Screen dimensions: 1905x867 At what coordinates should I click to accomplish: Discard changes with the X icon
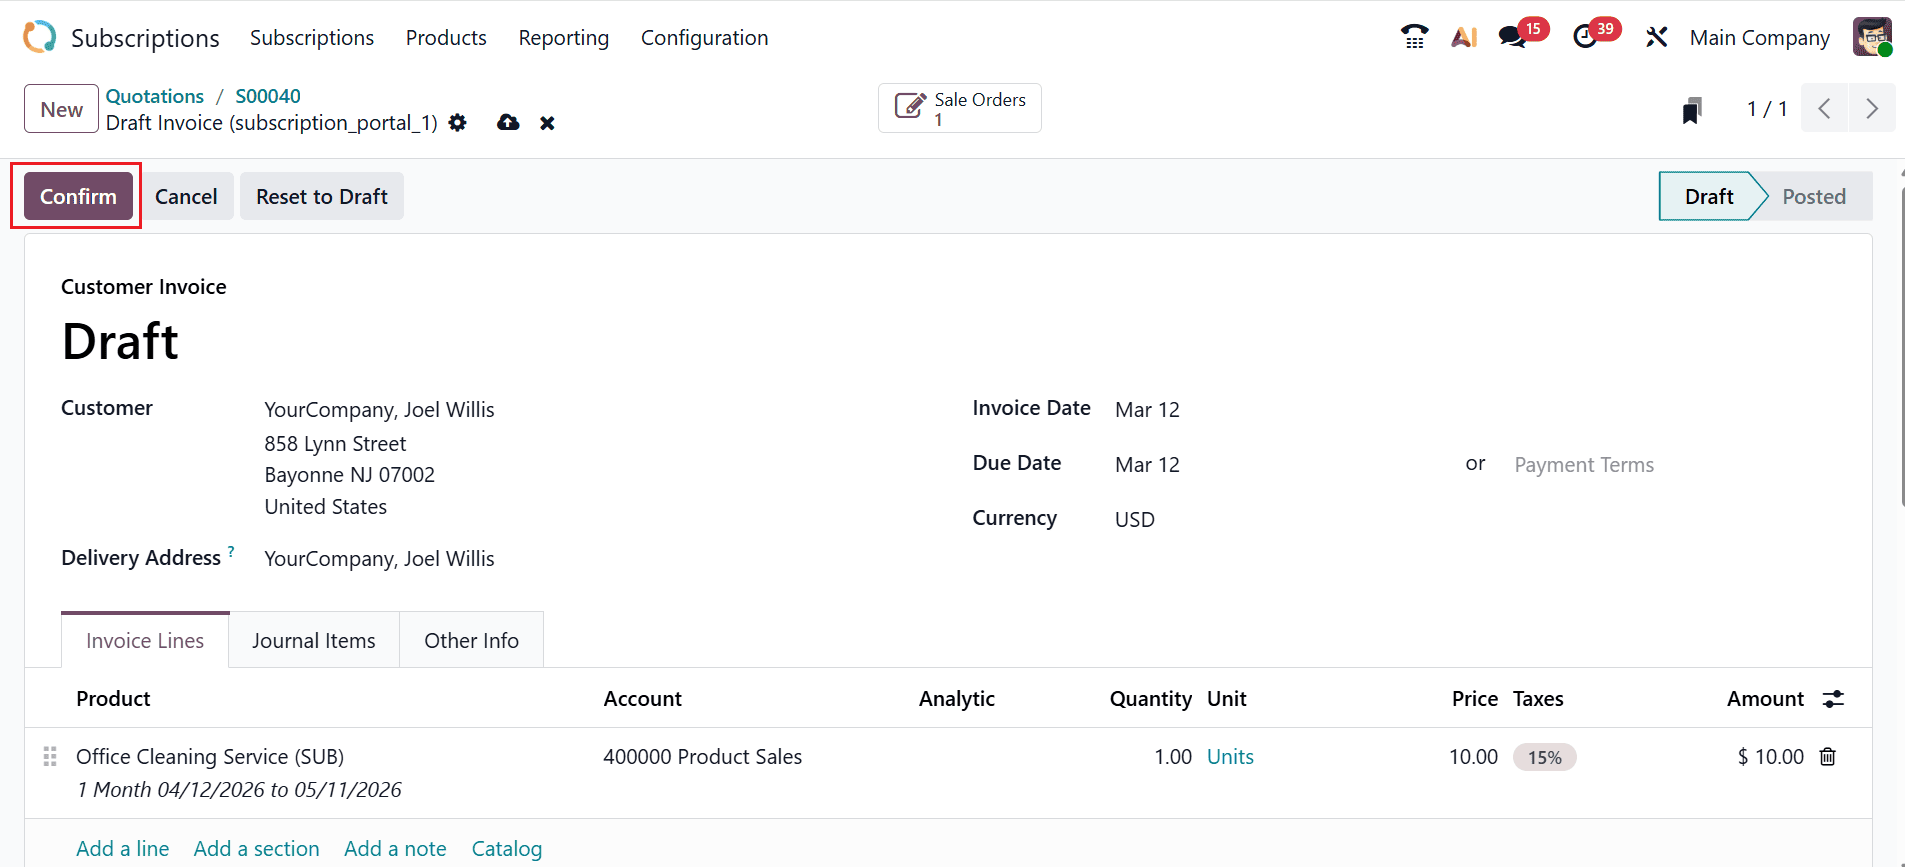coord(547,123)
